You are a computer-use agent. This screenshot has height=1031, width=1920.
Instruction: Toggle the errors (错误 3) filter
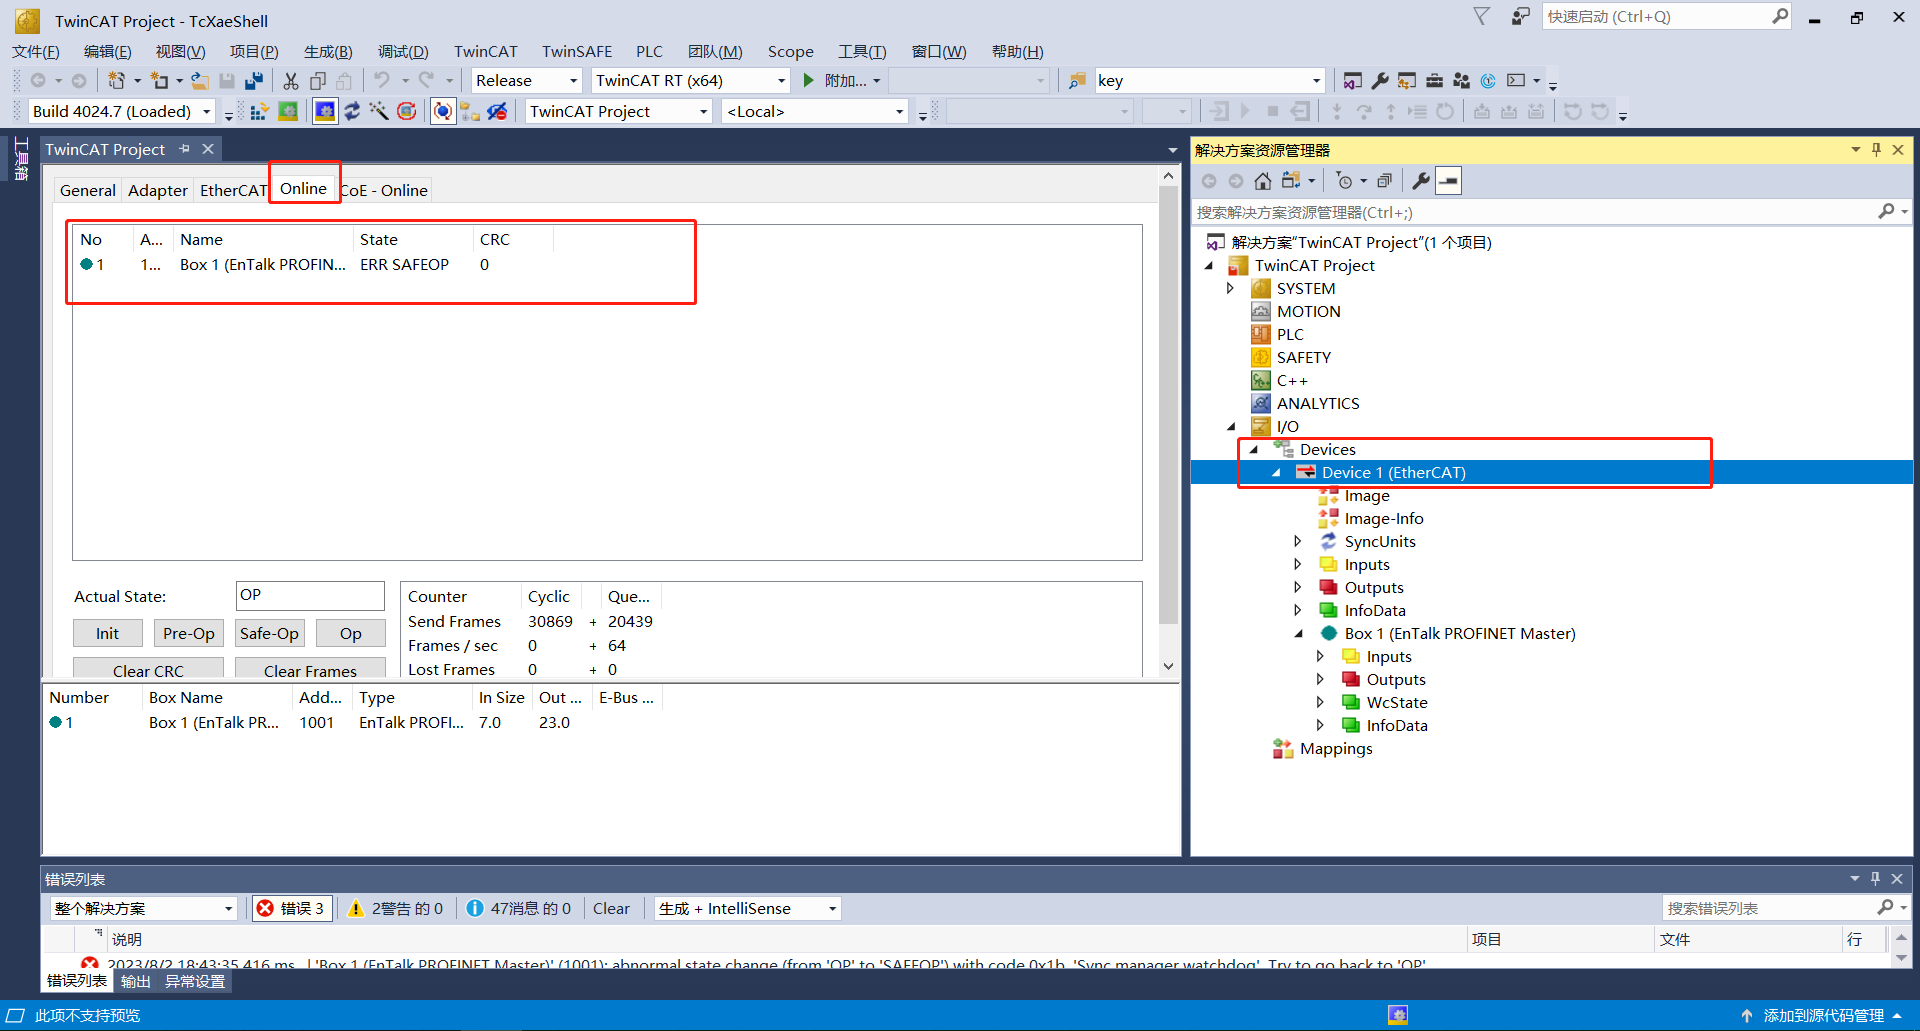(291, 908)
